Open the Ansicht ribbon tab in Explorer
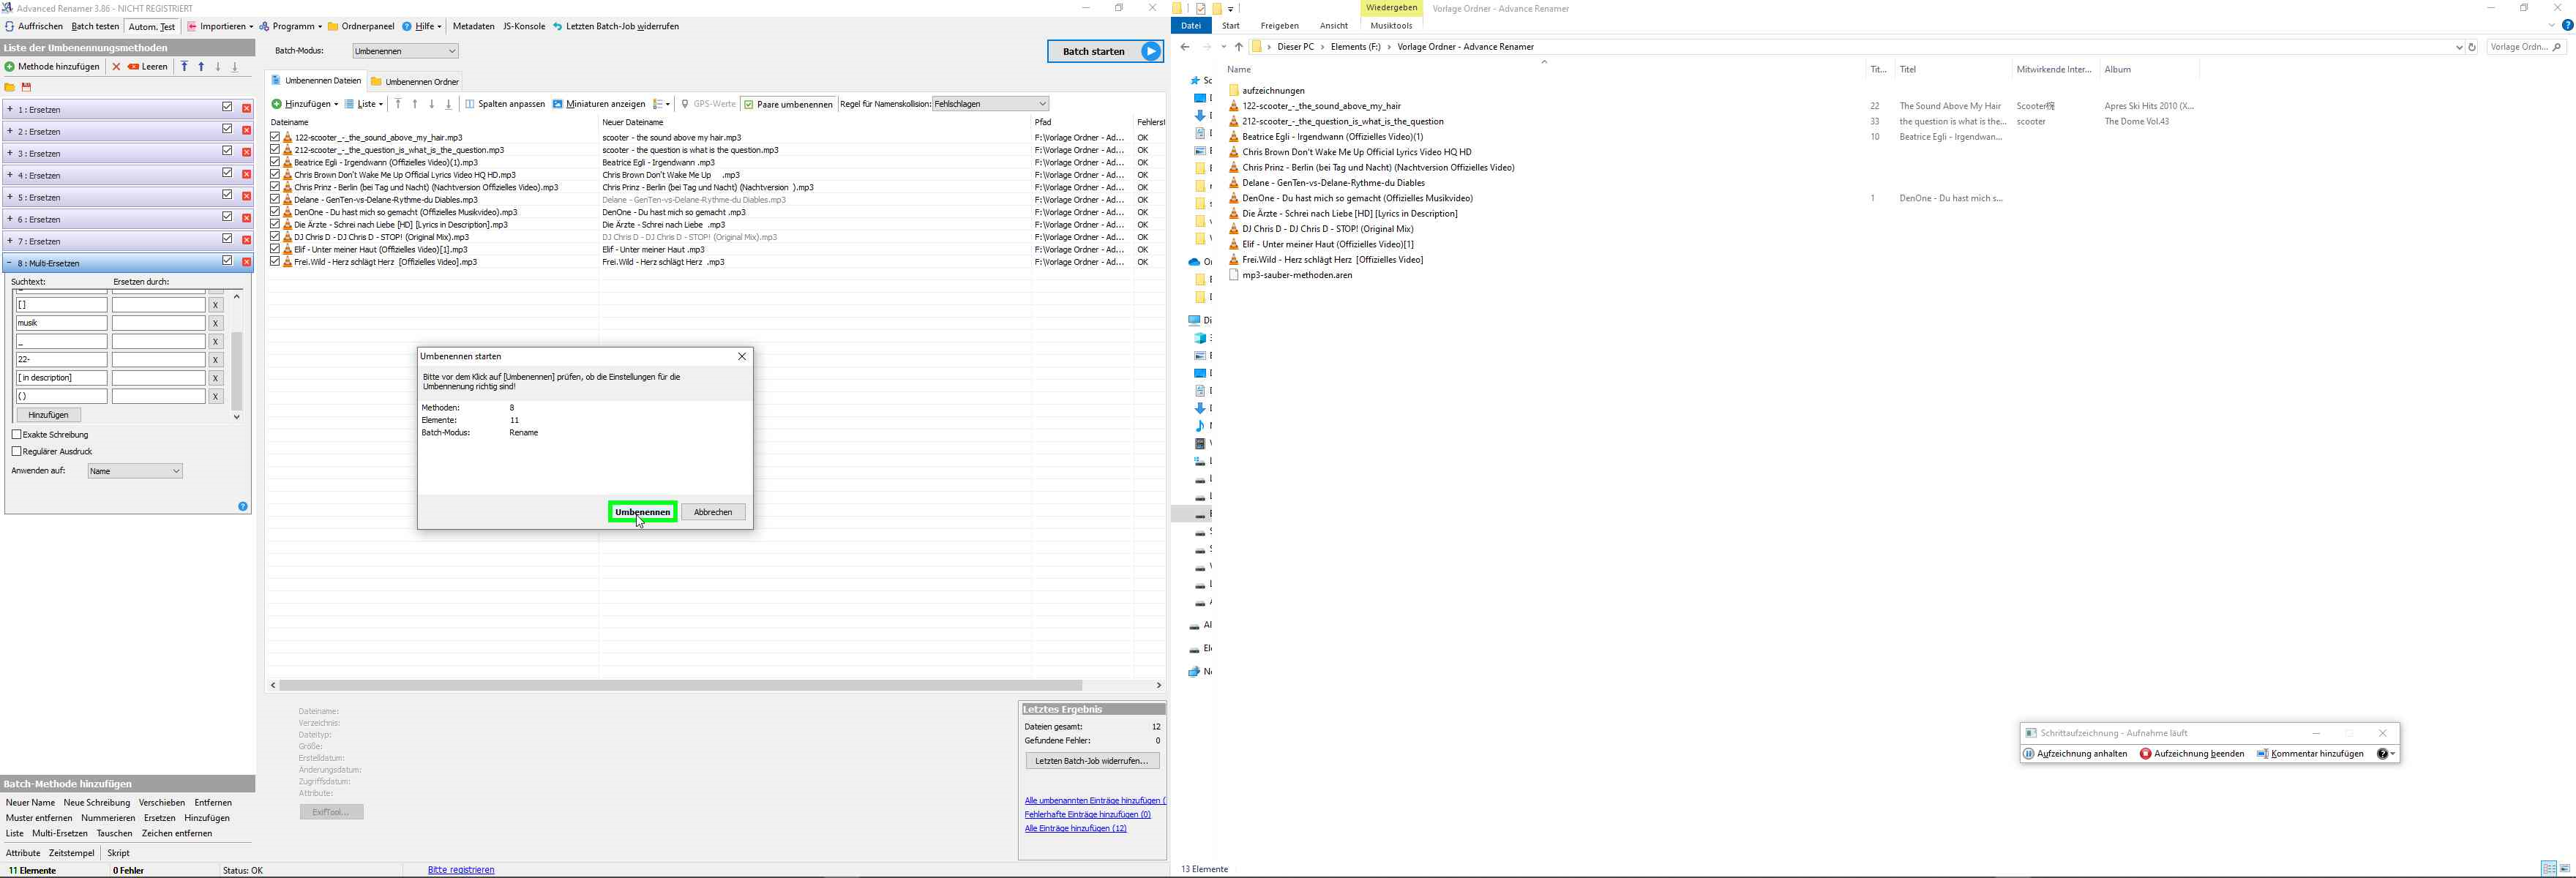Screen dimensions: 2576x878 pyautogui.click(x=1333, y=26)
